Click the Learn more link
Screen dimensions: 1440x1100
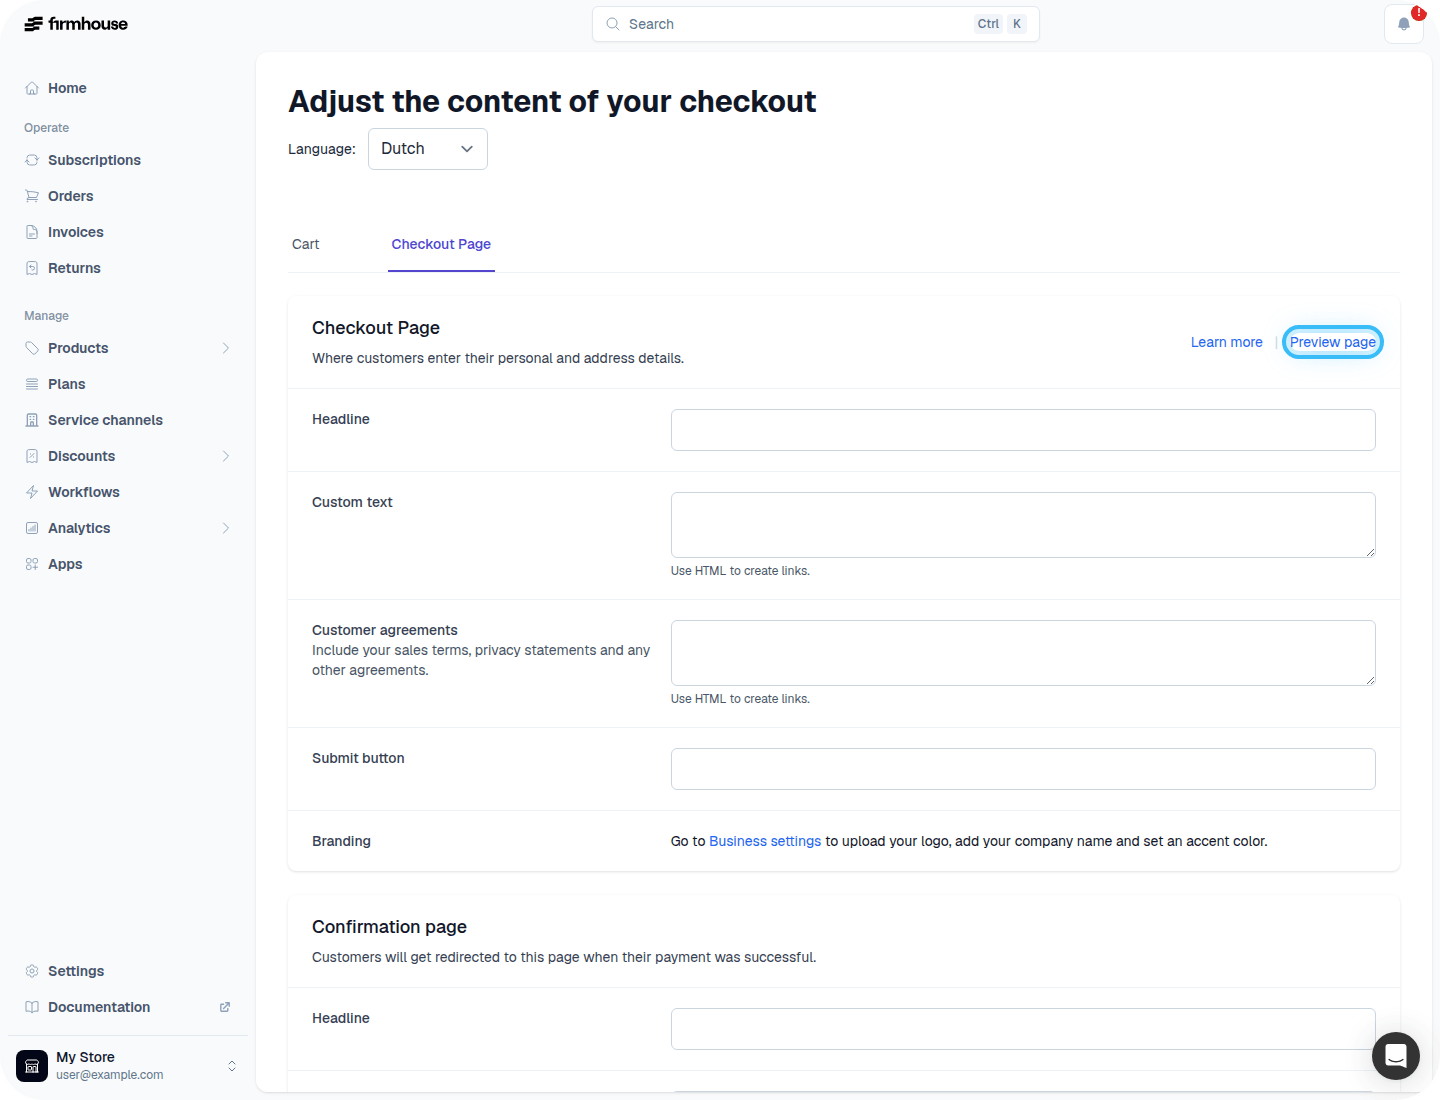1226,342
